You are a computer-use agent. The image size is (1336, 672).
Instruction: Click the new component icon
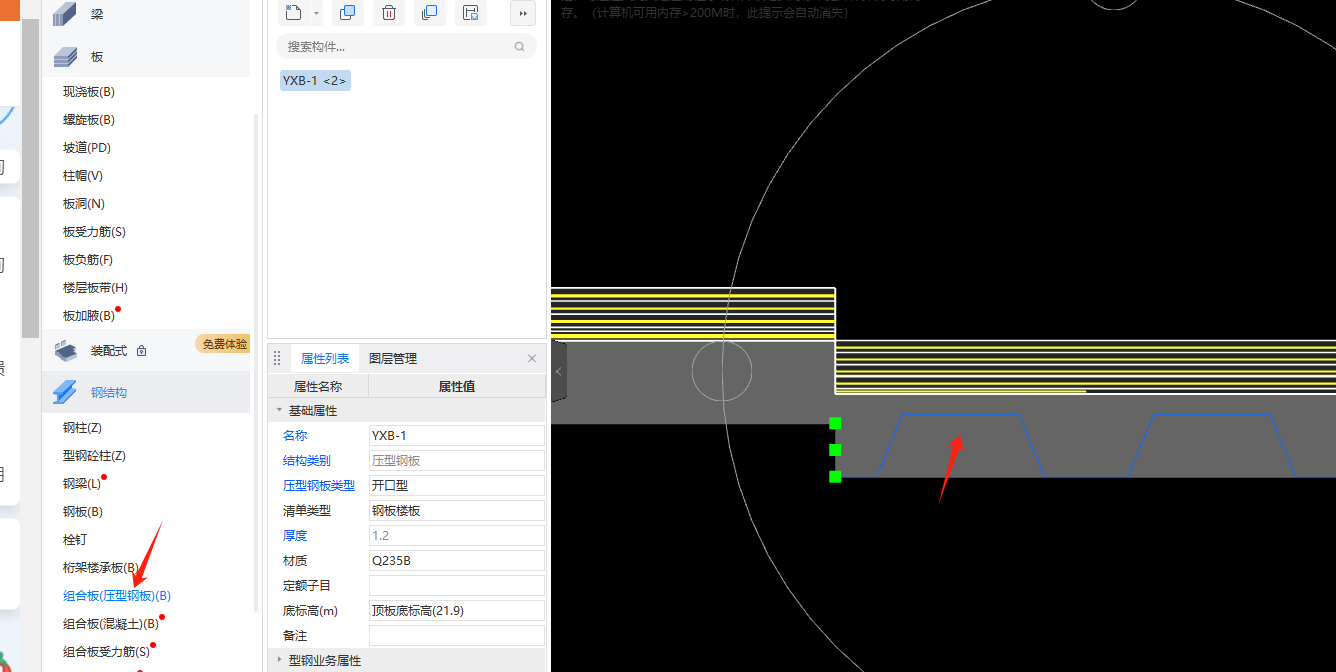point(293,13)
